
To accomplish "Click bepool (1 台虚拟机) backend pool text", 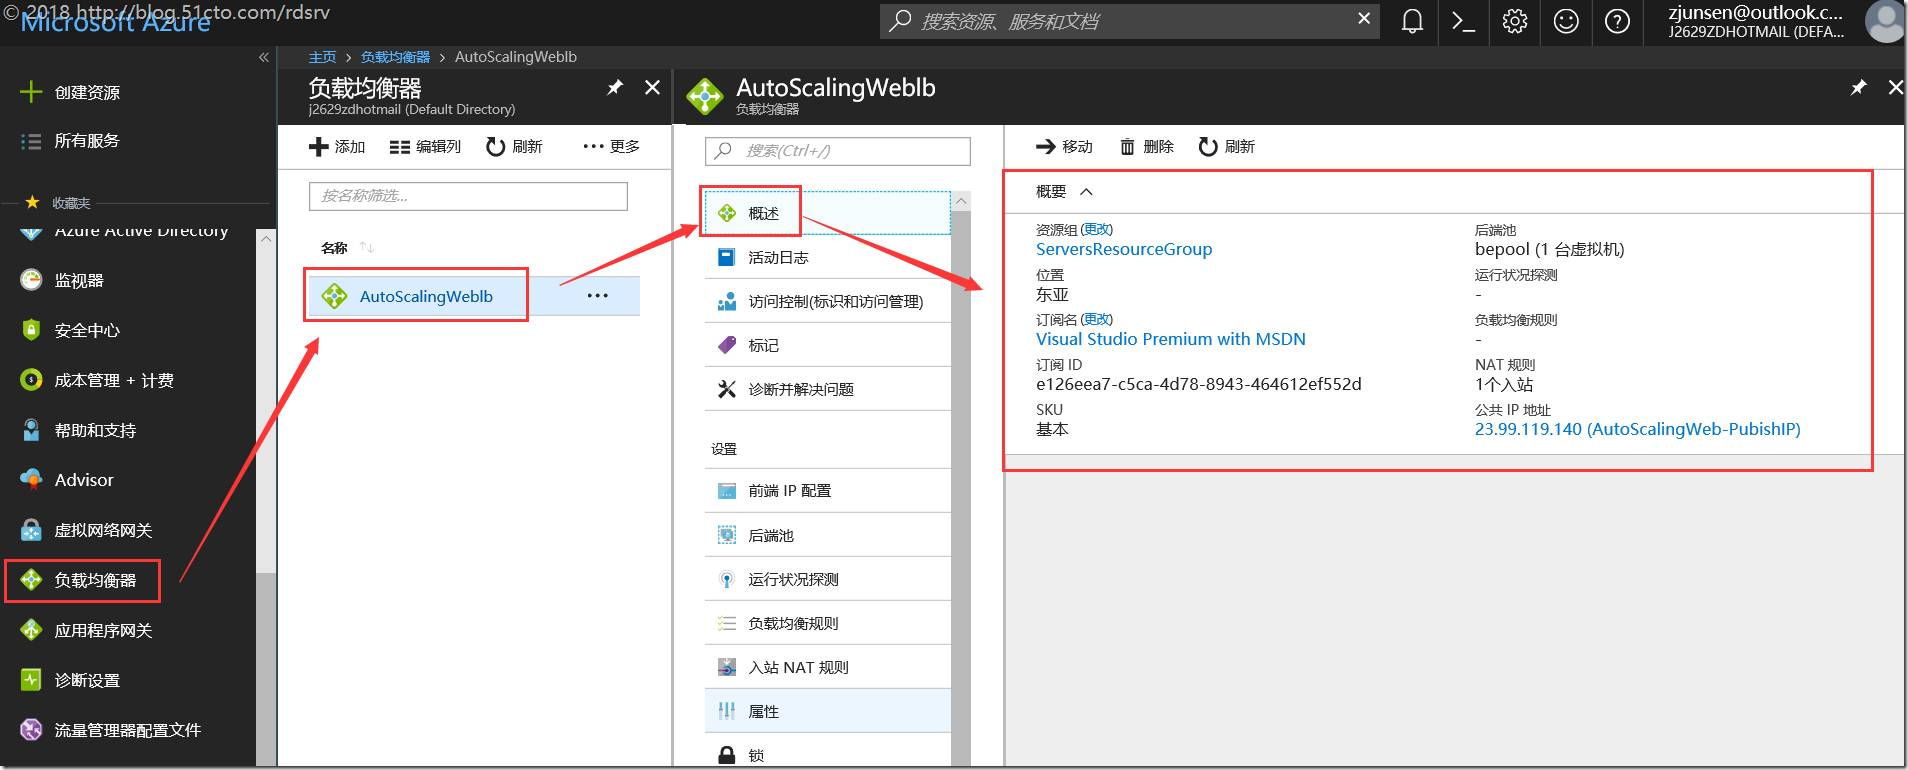I will [x=1550, y=249].
